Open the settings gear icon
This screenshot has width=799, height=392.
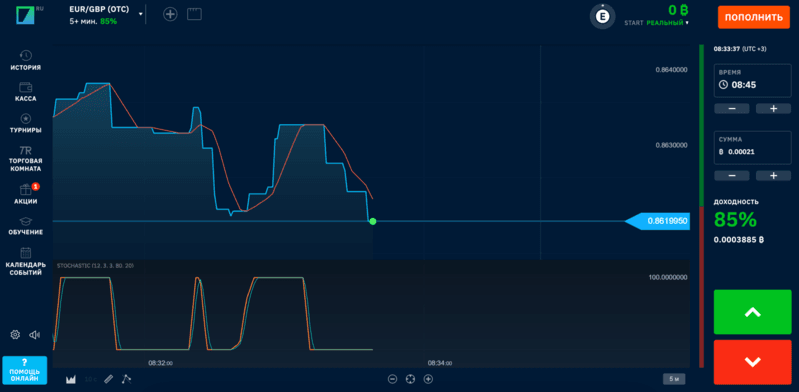pos(15,334)
